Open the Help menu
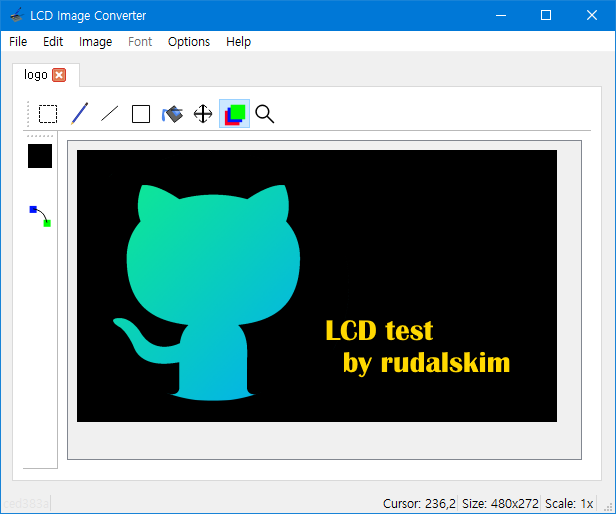 pyautogui.click(x=238, y=42)
